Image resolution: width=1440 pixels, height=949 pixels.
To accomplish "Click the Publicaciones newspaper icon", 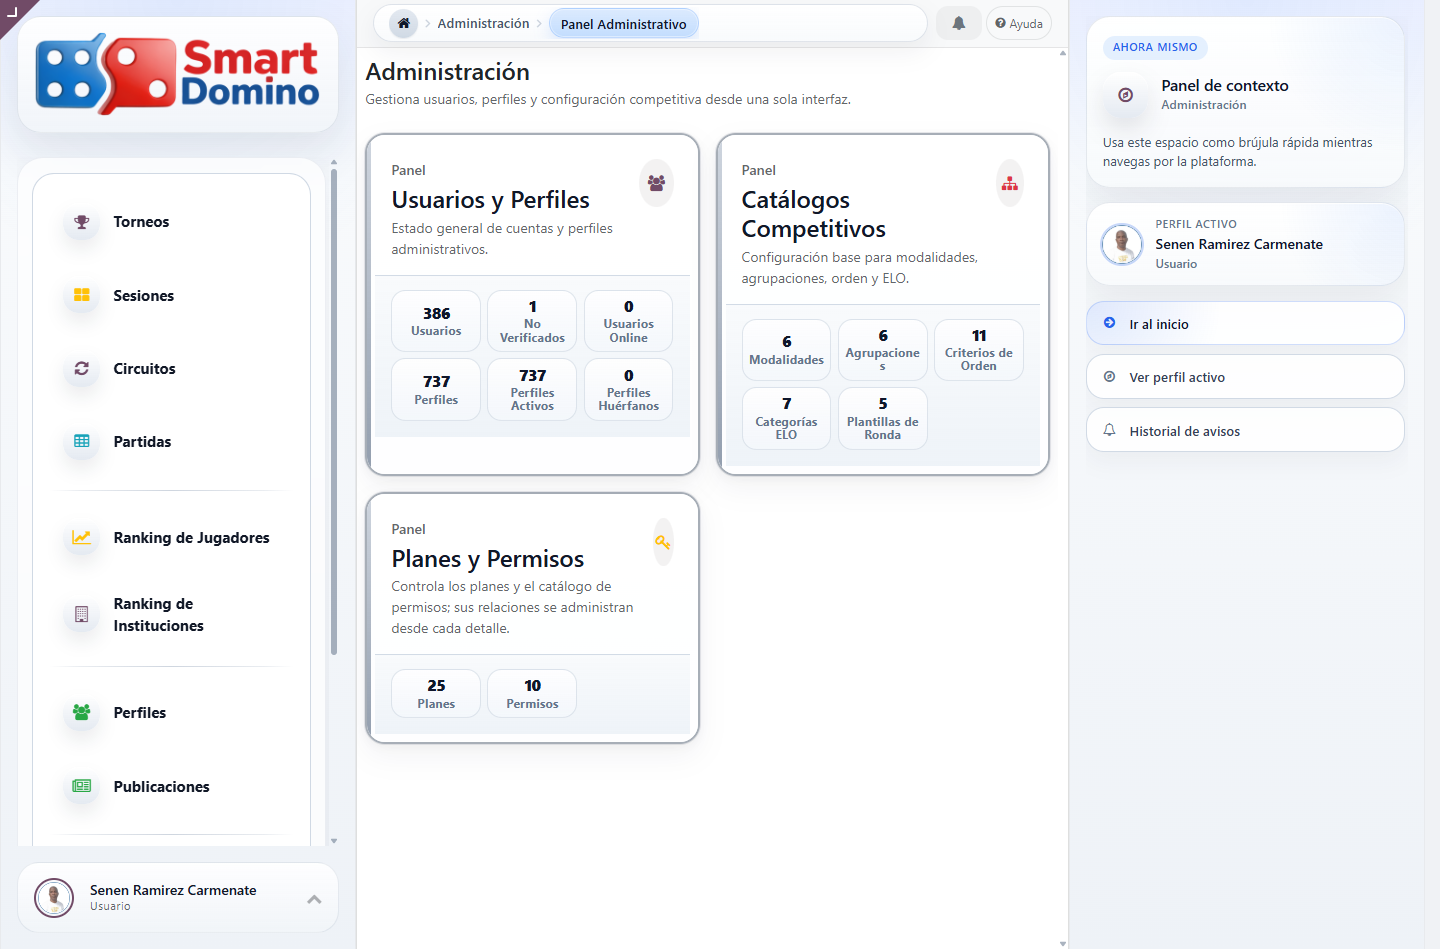I will coord(82,786).
